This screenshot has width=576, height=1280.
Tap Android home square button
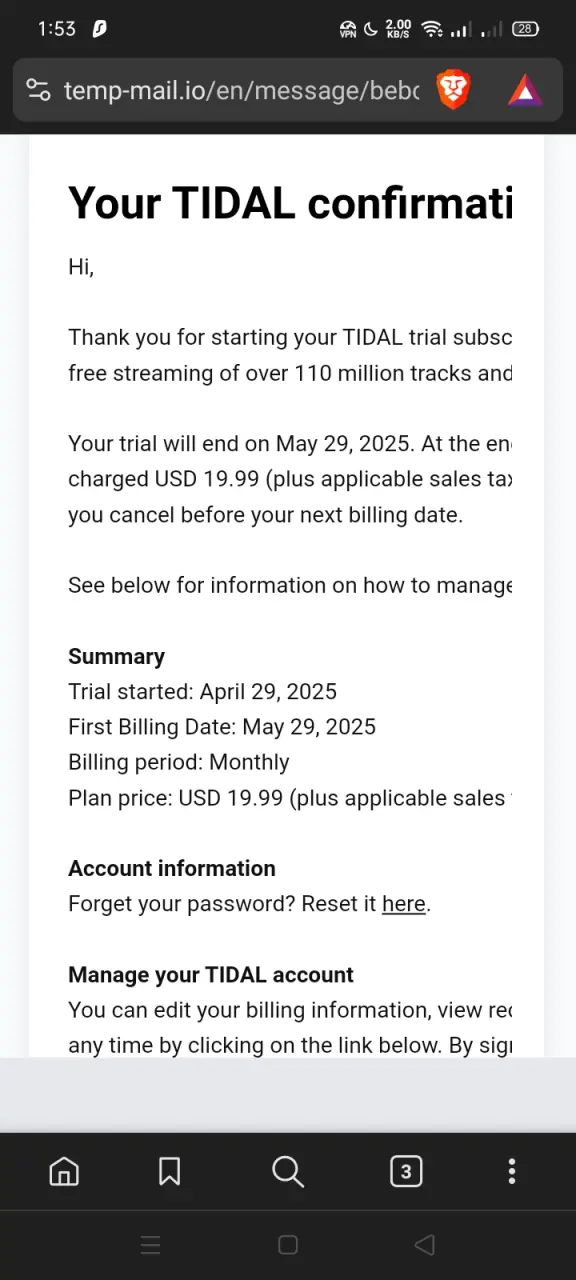point(288,1245)
